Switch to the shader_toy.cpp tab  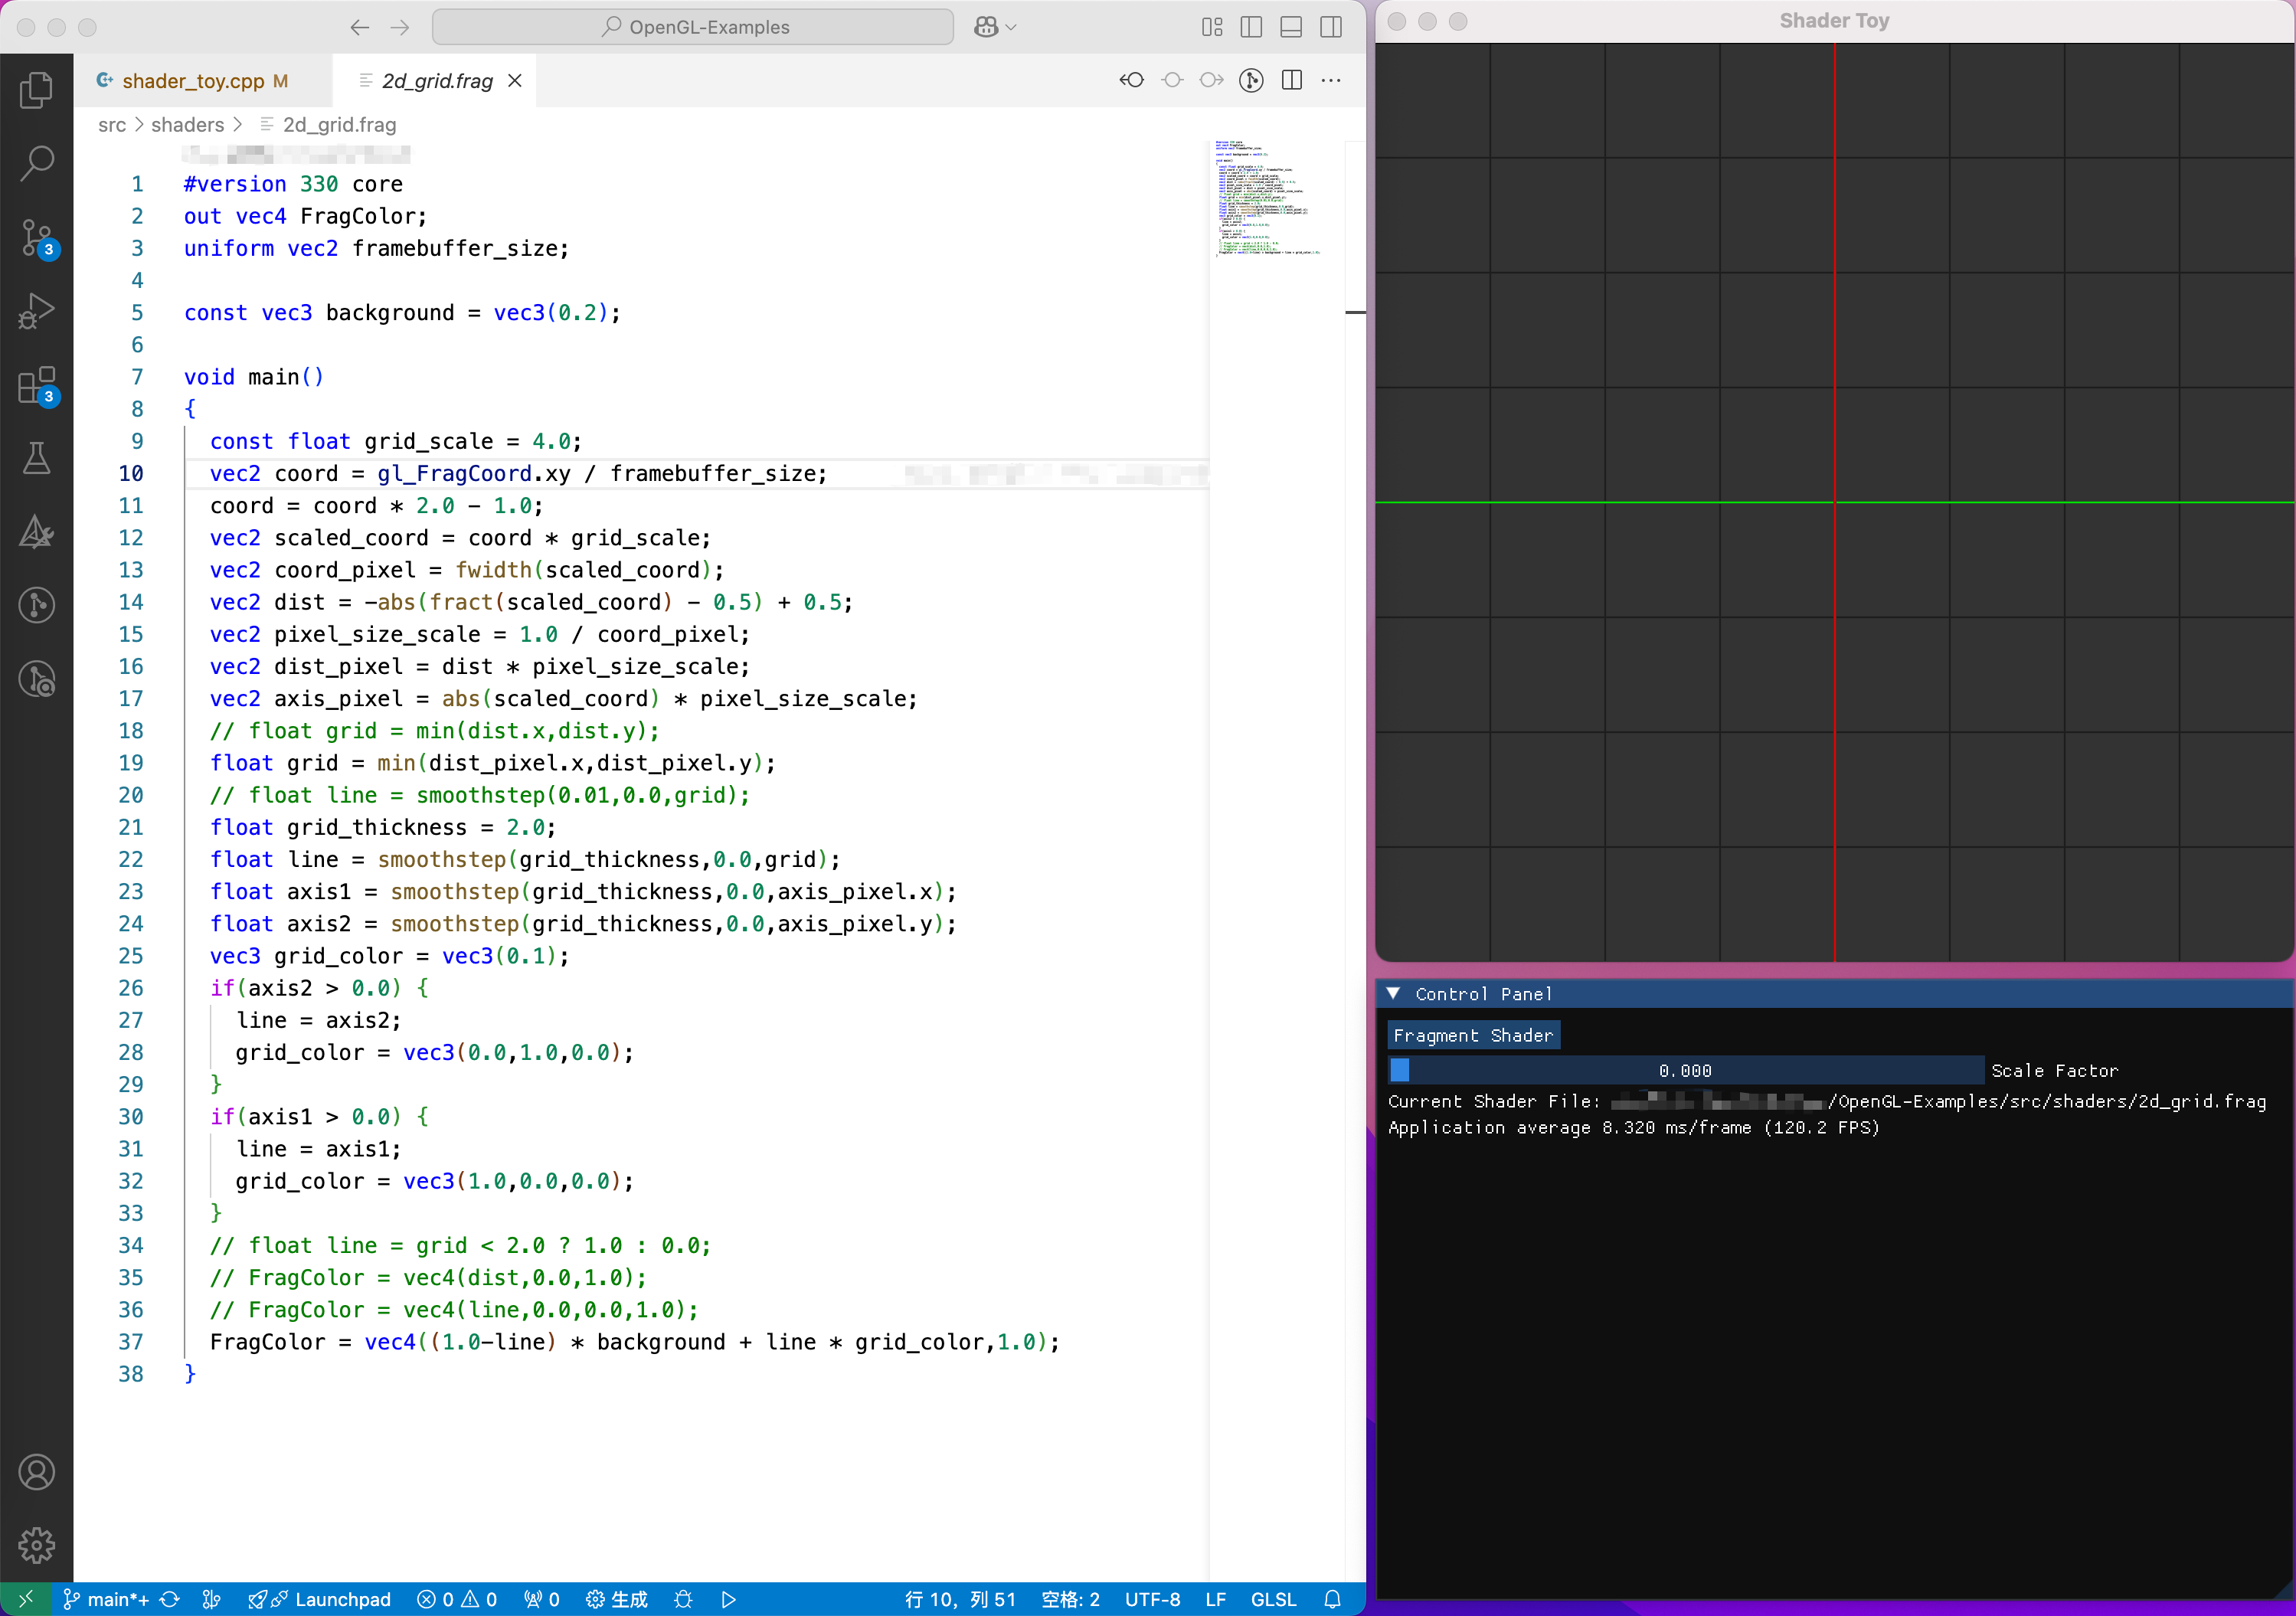(193, 81)
